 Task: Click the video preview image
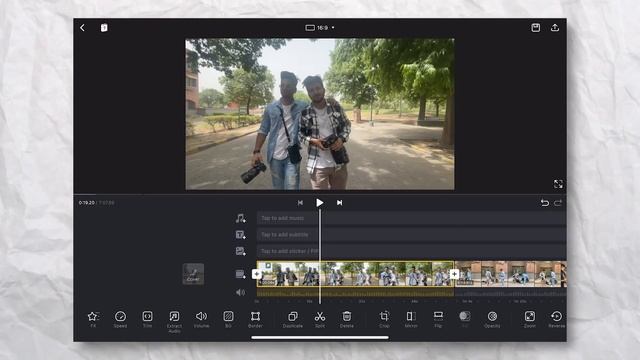click(320, 114)
